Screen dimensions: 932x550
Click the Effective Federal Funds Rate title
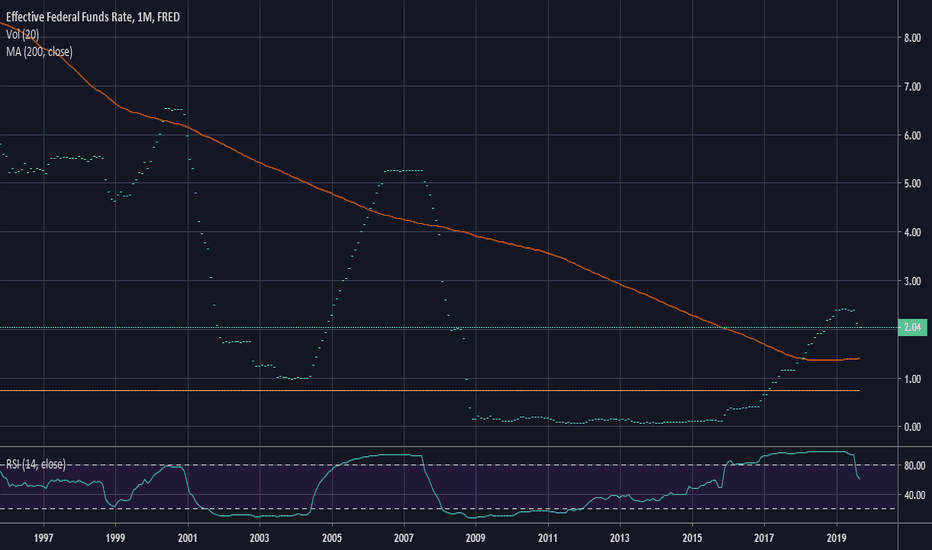[93, 17]
